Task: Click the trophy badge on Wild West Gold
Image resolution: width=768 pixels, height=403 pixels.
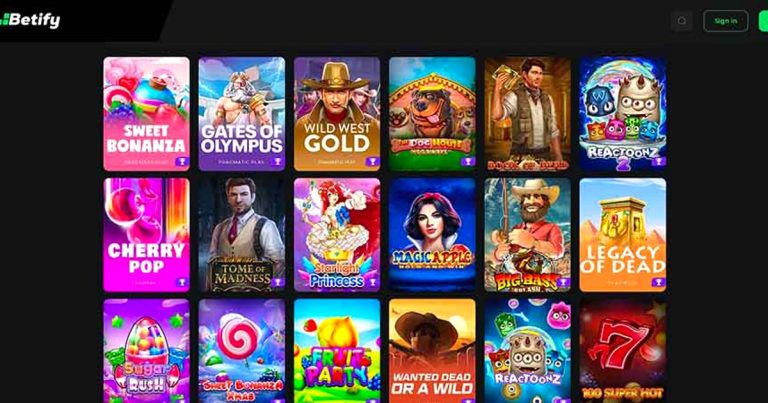Action: 372,161
